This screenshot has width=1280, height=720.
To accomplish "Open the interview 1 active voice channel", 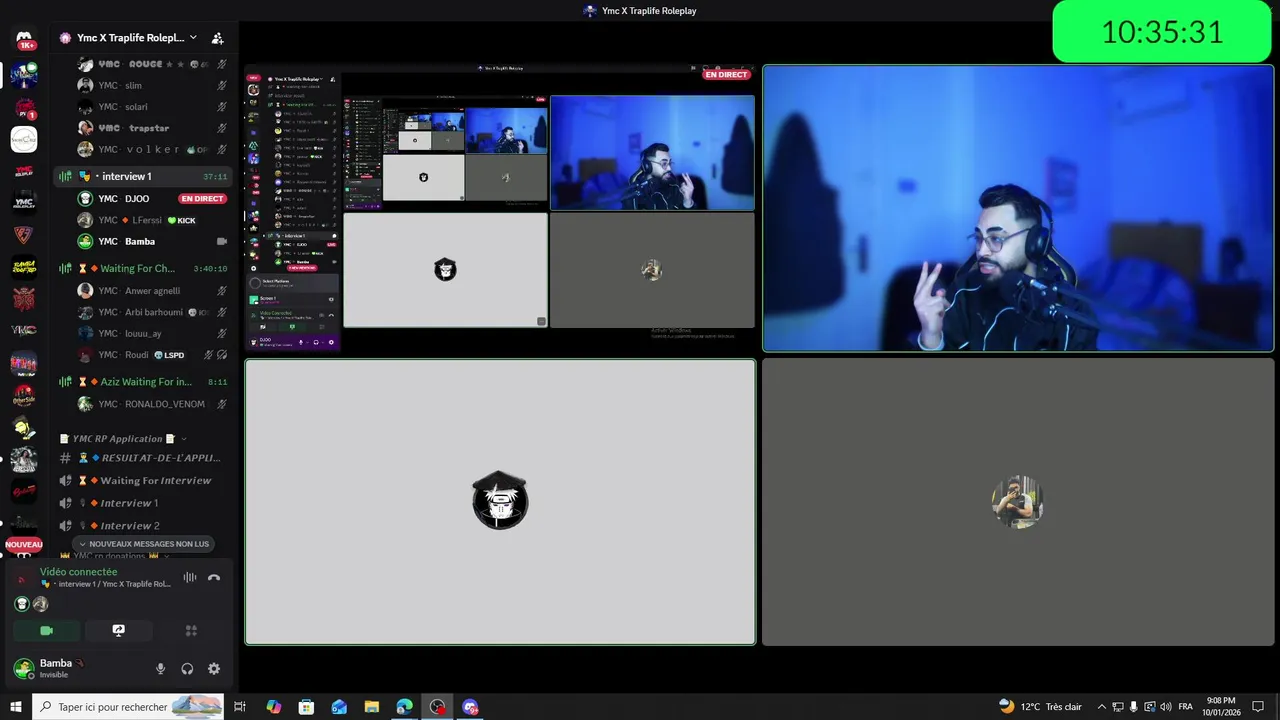I will 143,176.
